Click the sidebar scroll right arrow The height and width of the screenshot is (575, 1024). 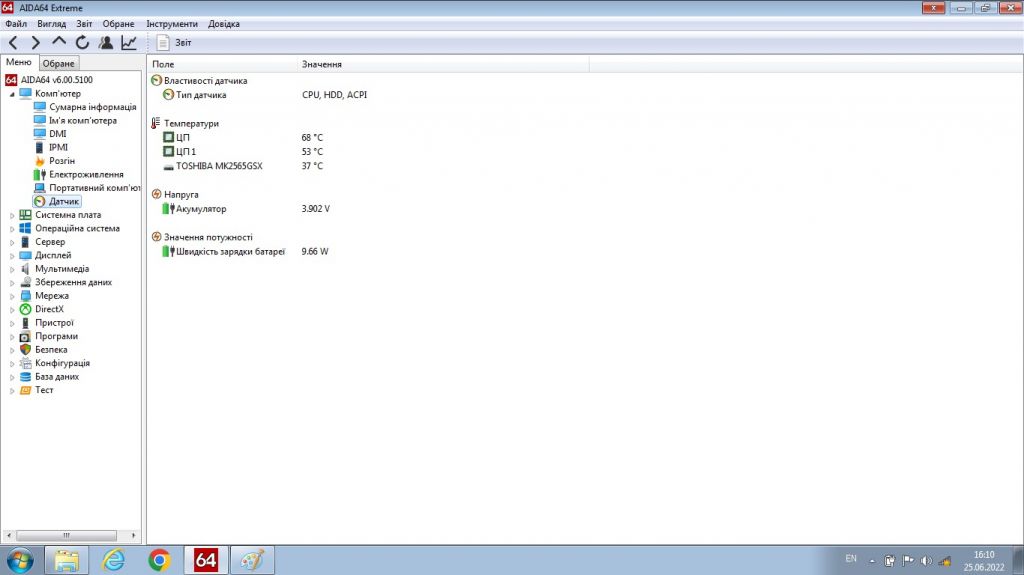pyautogui.click(x=133, y=535)
